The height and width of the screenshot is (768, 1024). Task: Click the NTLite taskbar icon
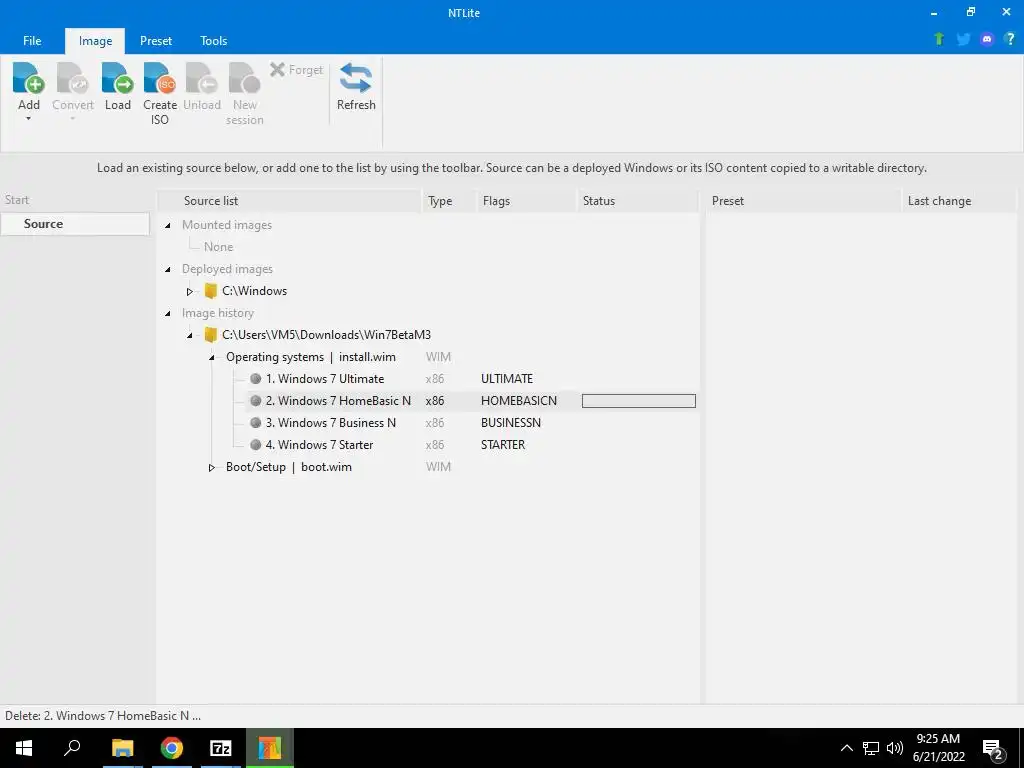click(x=270, y=748)
